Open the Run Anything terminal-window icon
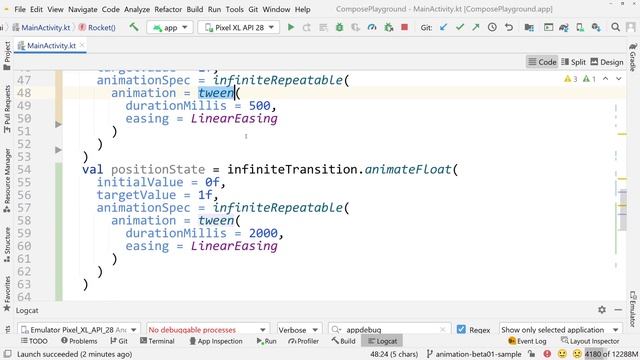 549,27
